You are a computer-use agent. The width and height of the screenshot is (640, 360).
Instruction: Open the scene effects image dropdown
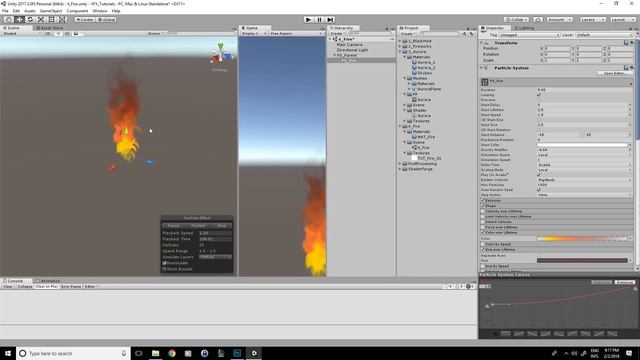coord(78,33)
